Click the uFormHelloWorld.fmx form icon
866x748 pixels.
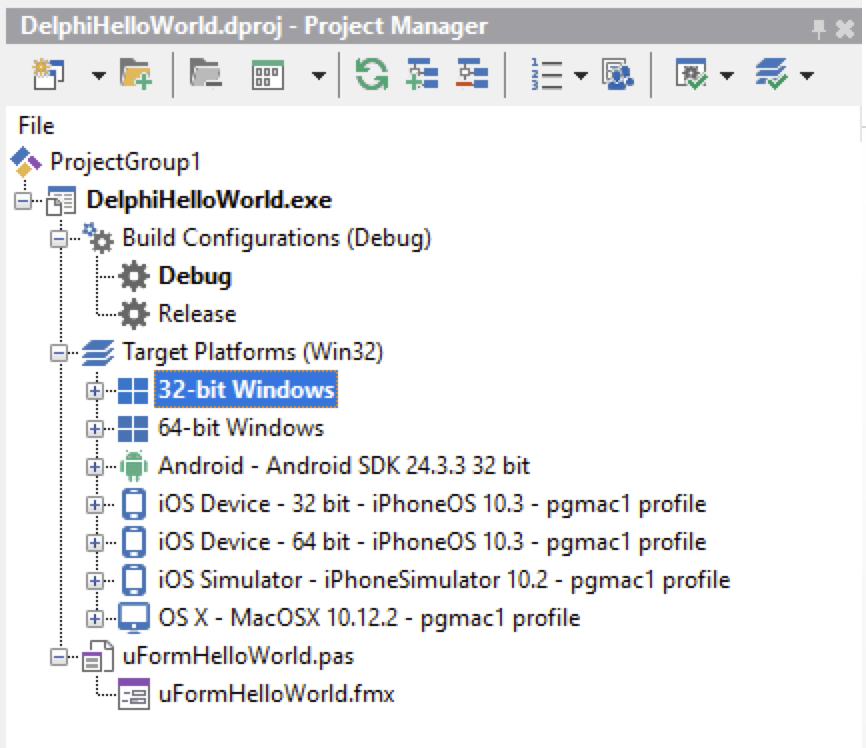tap(134, 694)
